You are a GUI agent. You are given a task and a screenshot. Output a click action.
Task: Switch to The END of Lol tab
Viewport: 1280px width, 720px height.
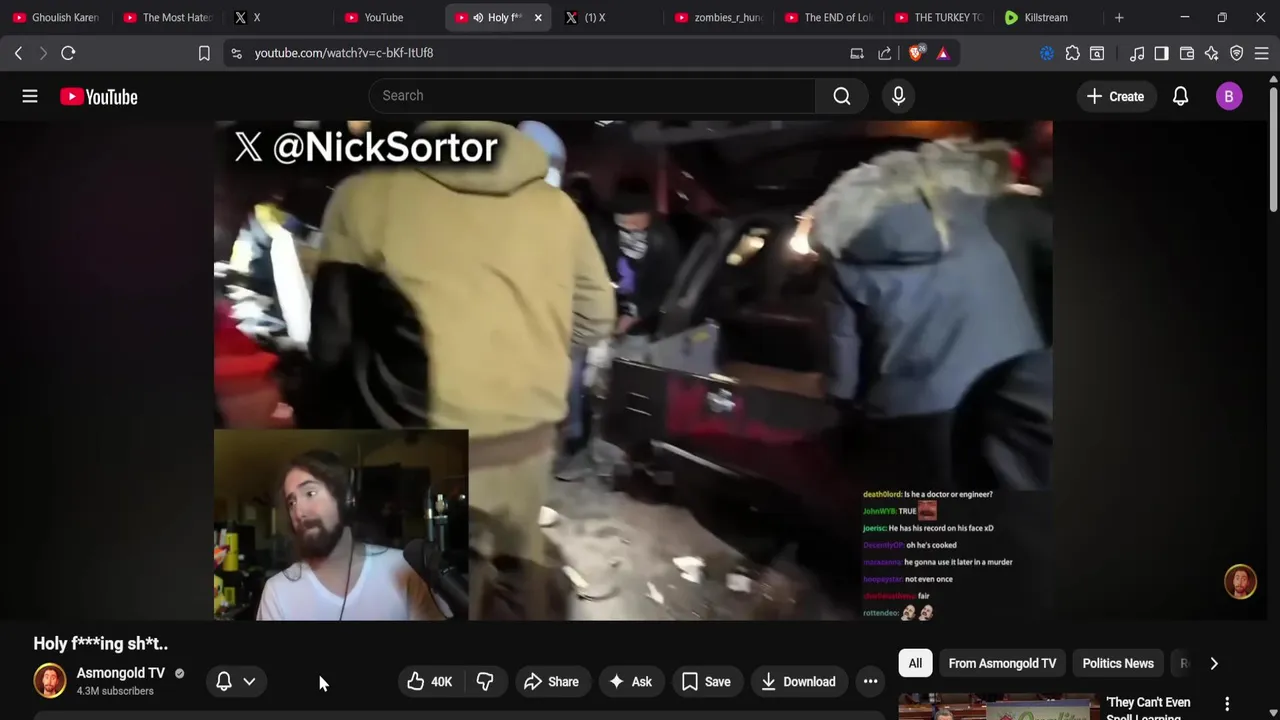click(x=830, y=17)
